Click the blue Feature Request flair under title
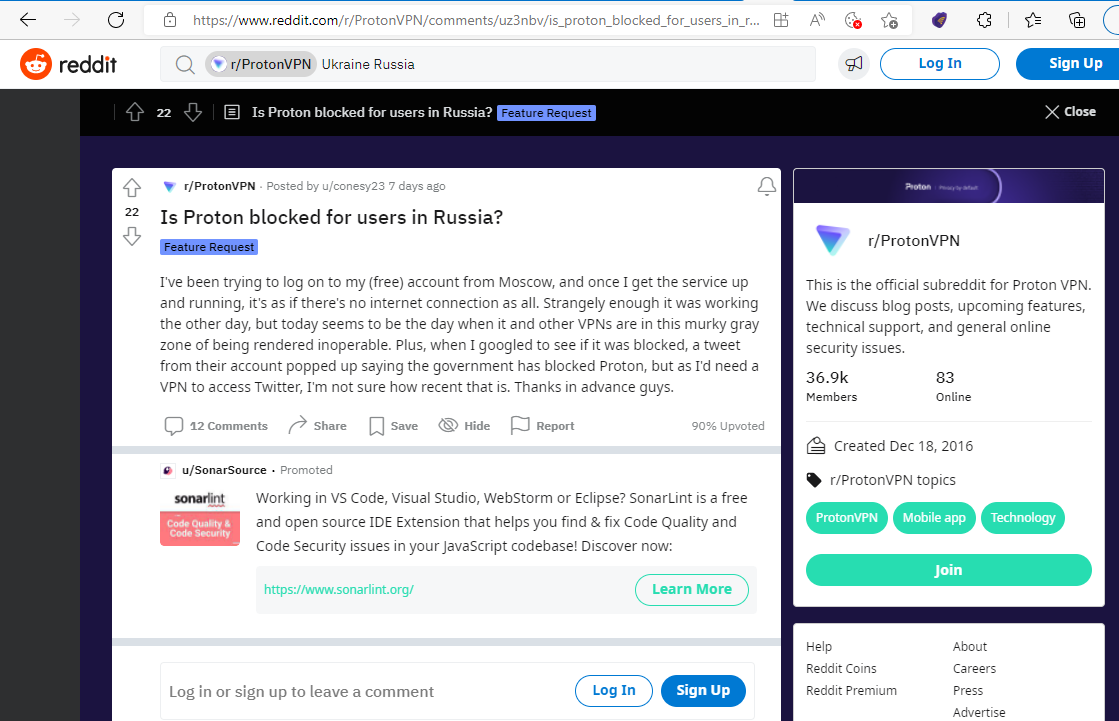The image size is (1119, 721). click(210, 247)
